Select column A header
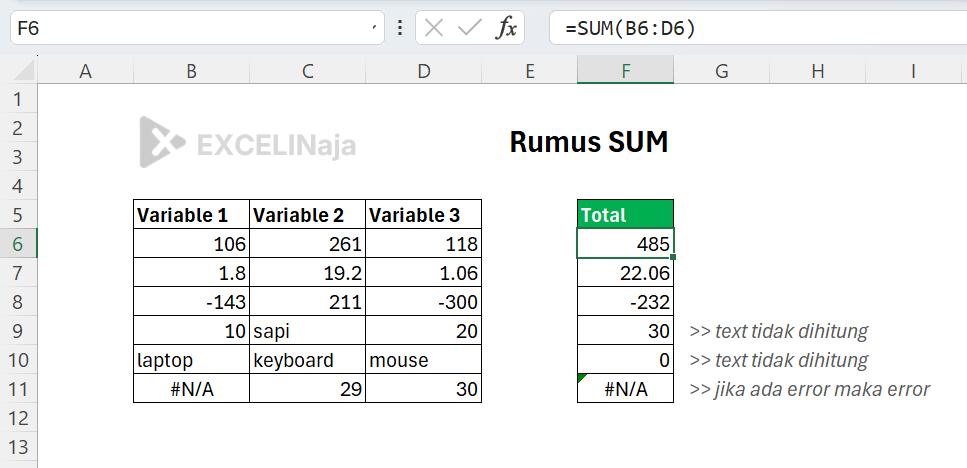 pos(86,72)
